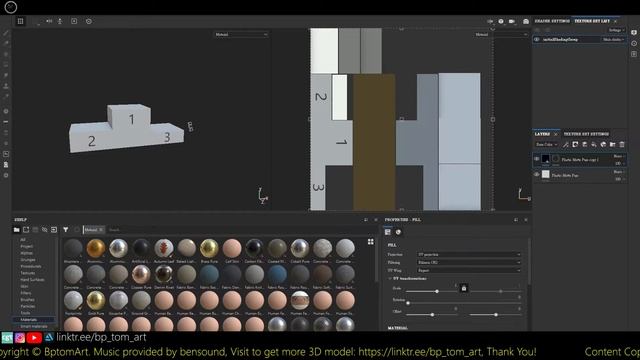This screenshot has width=640, height=360.
Task: Switch to the Layers tab
Action: tap(542, 134)
